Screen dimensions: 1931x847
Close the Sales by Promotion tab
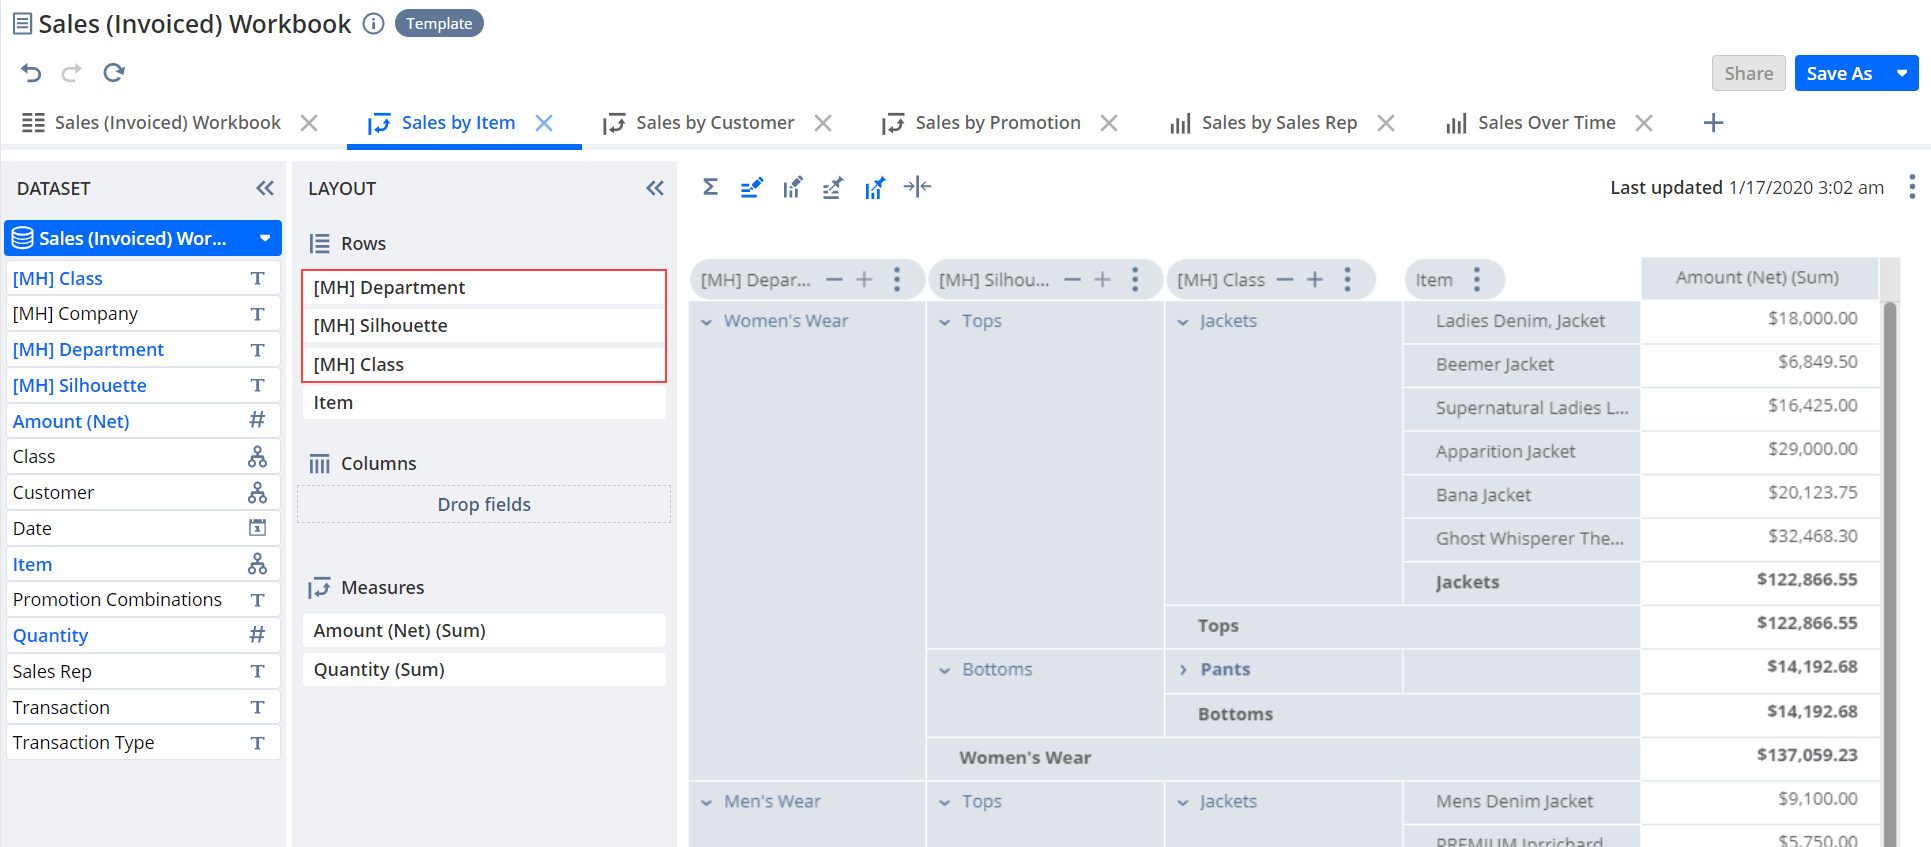1109,123
